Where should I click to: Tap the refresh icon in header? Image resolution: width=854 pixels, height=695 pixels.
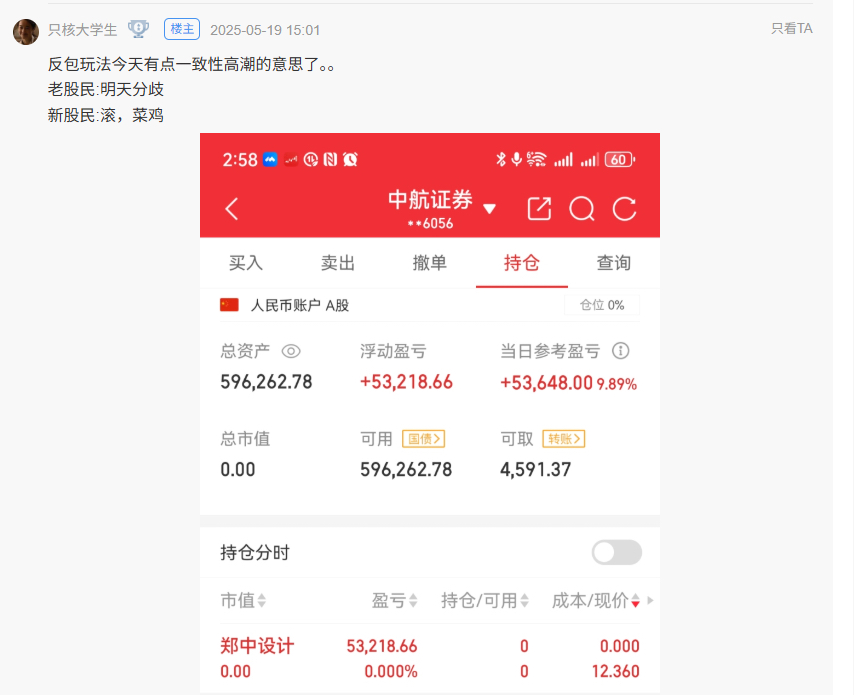(x=624, y=209)
